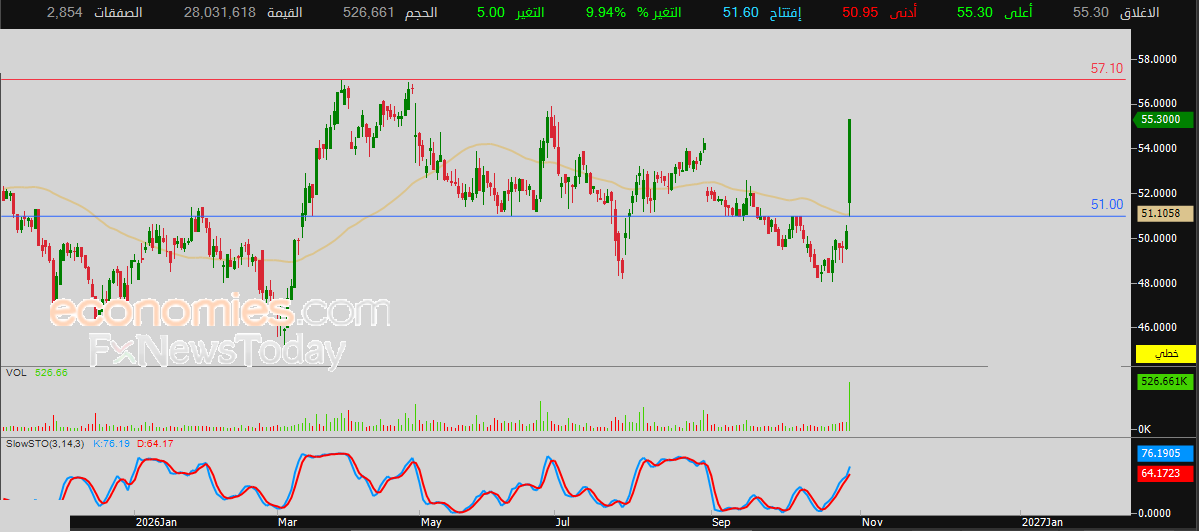Image resolution: width=1199 pixels, height=532 pixels.
Task: Click the blue 76.1905 stochastic value
Action: 1166,452
